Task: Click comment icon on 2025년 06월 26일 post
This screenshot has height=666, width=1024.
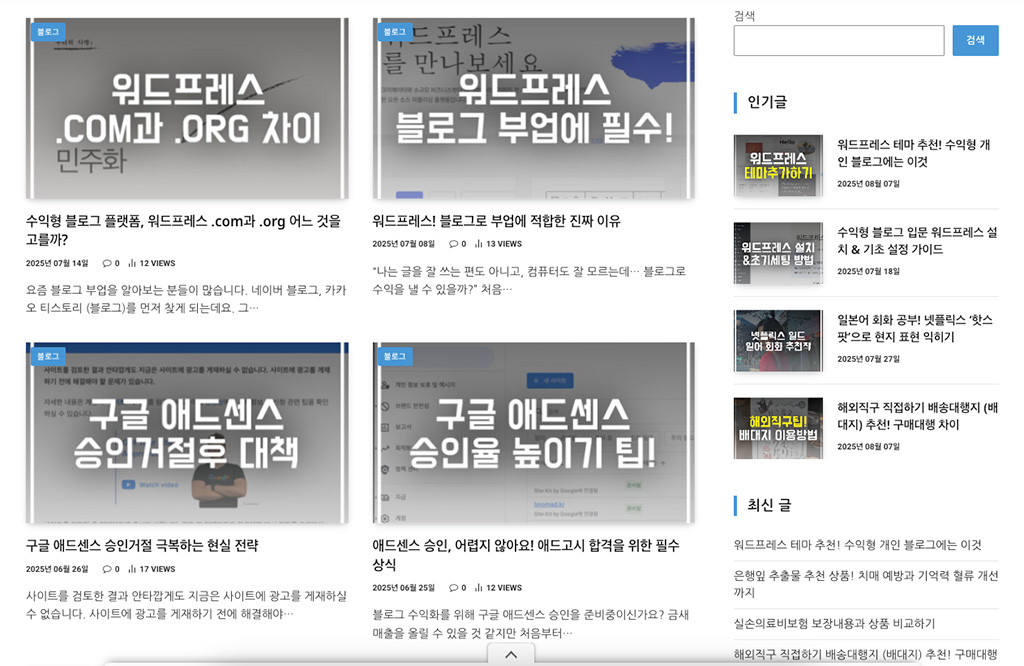Action: click(107, 569)
